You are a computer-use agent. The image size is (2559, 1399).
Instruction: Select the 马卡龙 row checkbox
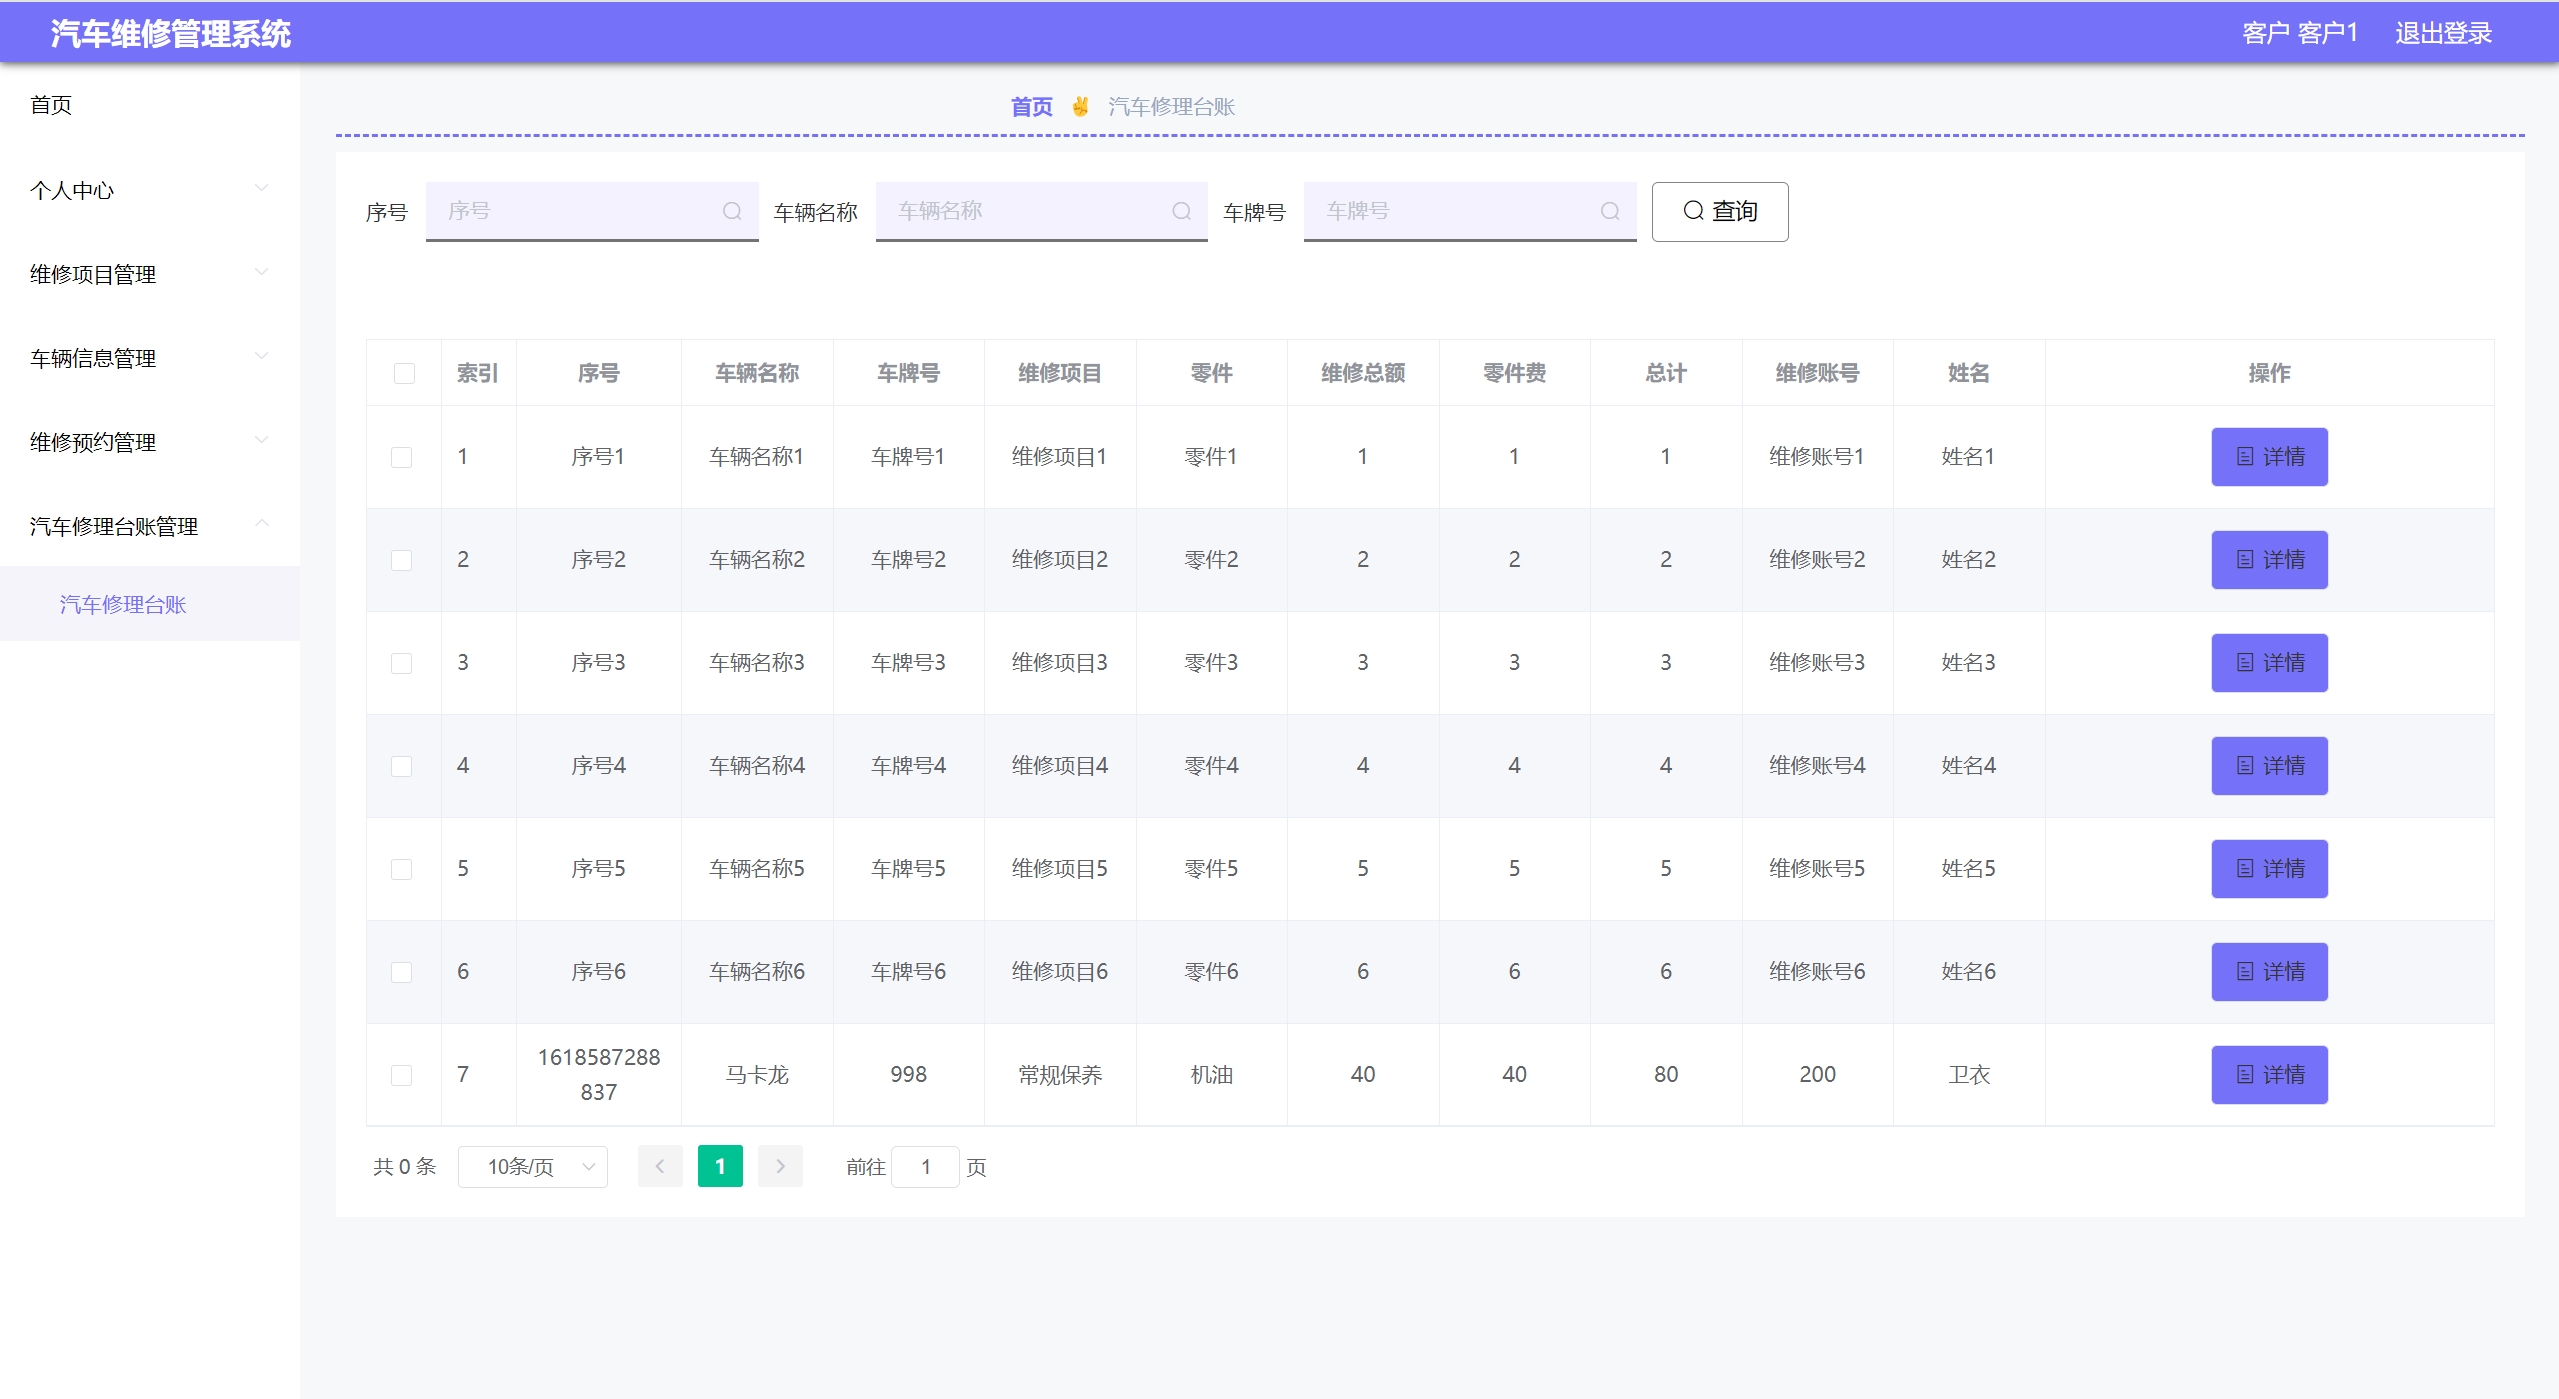tap(402, 1075)
